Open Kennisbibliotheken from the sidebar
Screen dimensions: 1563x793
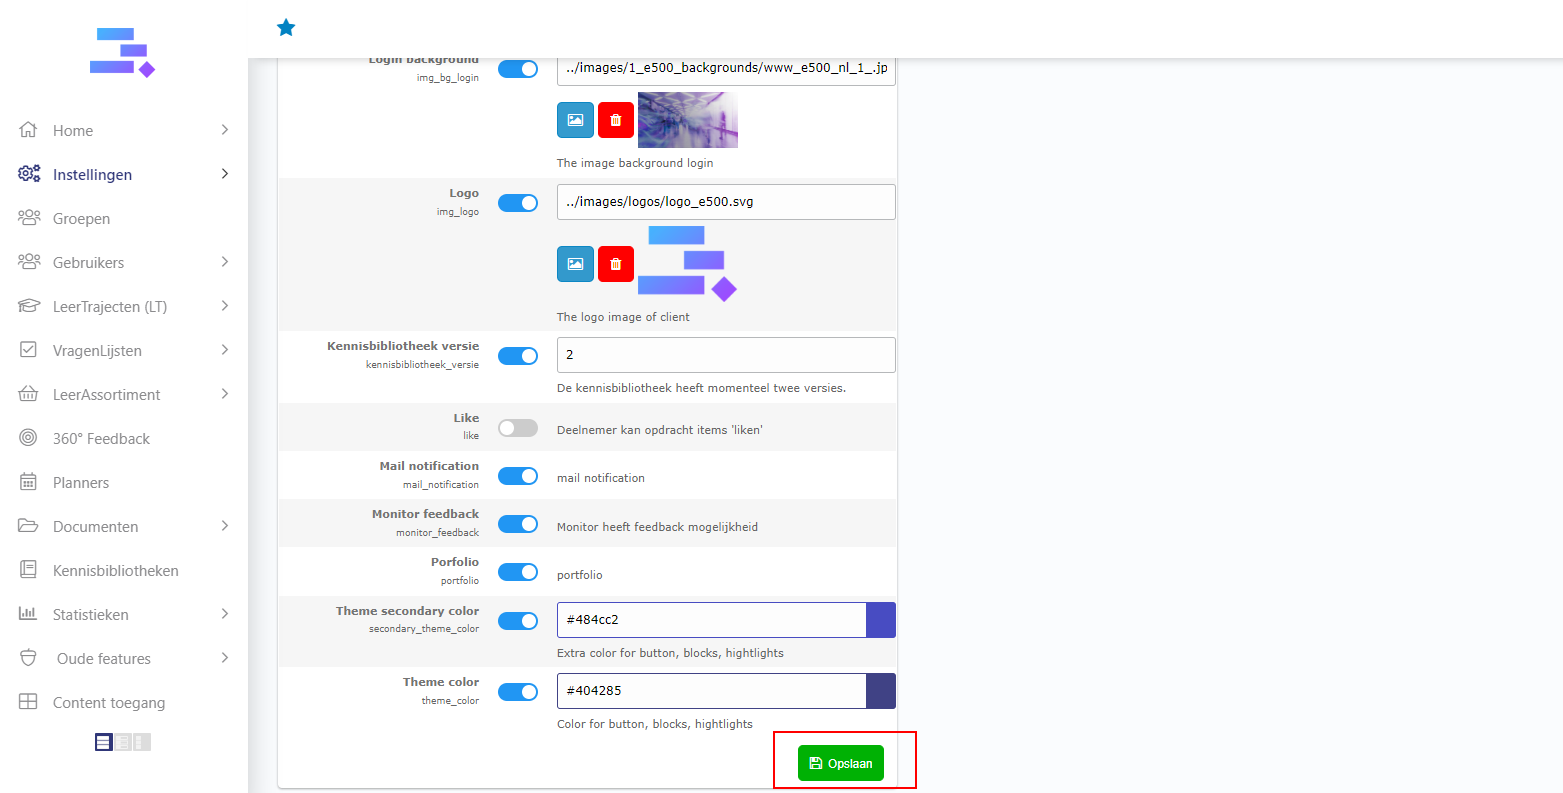coord(115,570)
